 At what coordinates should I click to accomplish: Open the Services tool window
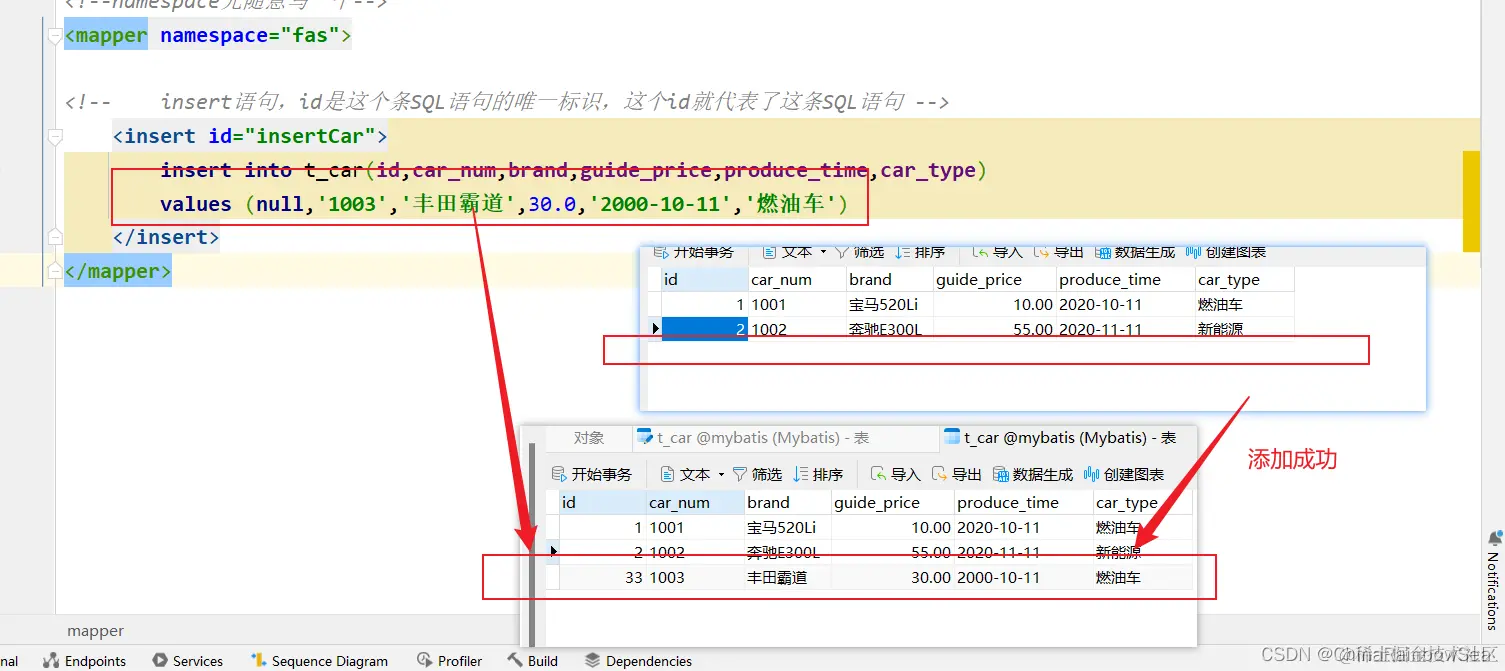pyautogui.click(x=187, y=661)
